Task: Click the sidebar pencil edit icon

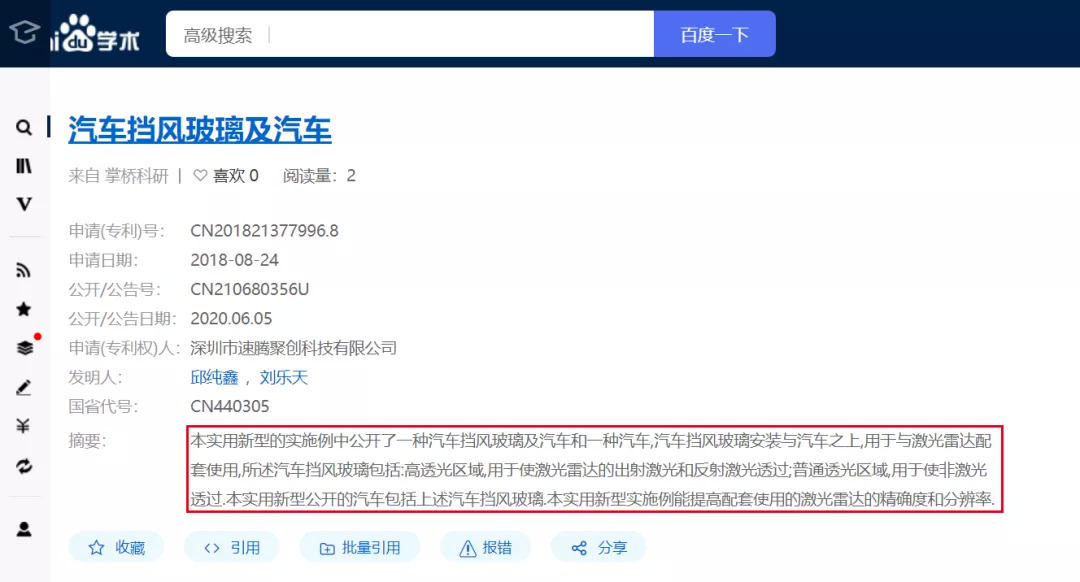Action: click(x=23, y=388)
